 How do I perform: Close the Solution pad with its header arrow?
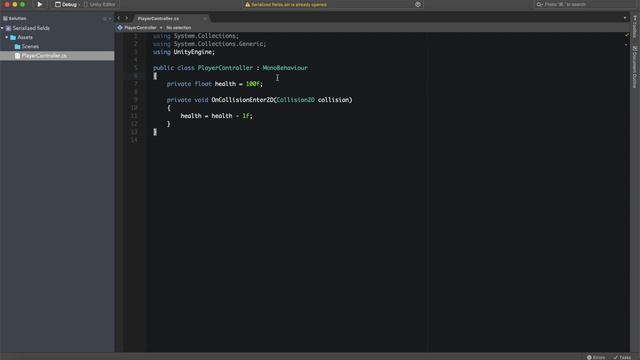tap(110, 18)
